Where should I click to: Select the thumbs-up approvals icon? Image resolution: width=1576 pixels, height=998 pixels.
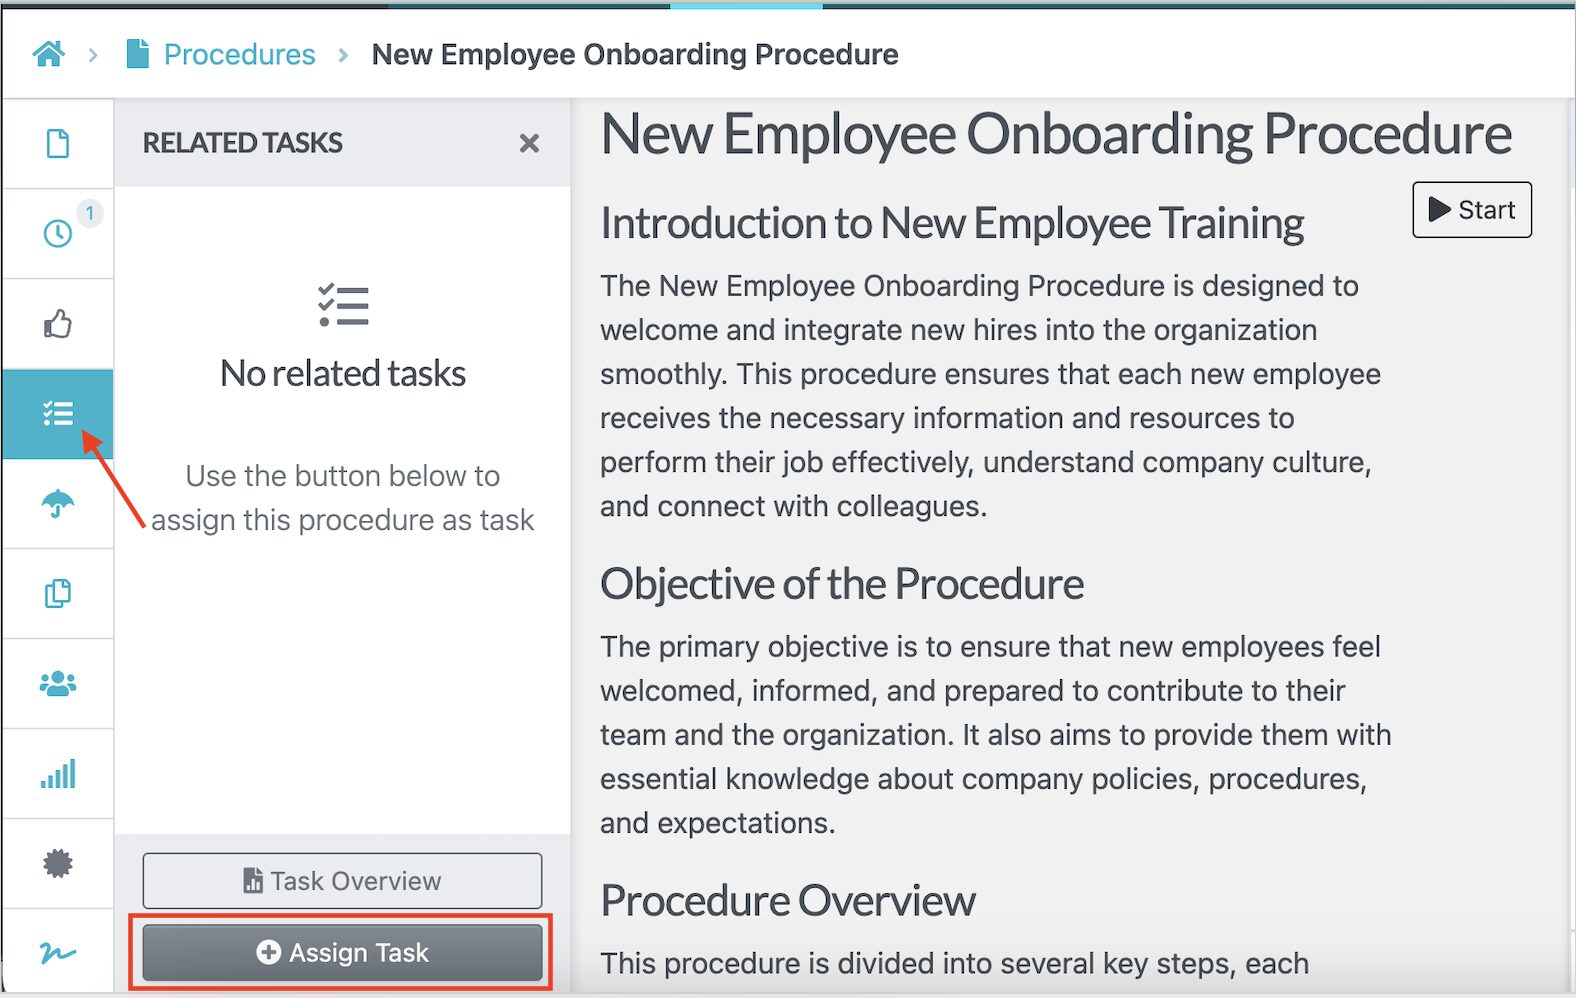(x=57, y=322)
